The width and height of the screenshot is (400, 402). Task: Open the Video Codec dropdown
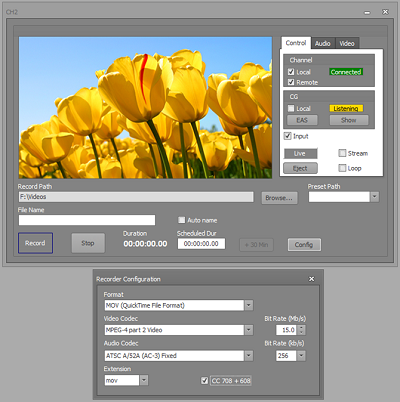pos(249,330)
